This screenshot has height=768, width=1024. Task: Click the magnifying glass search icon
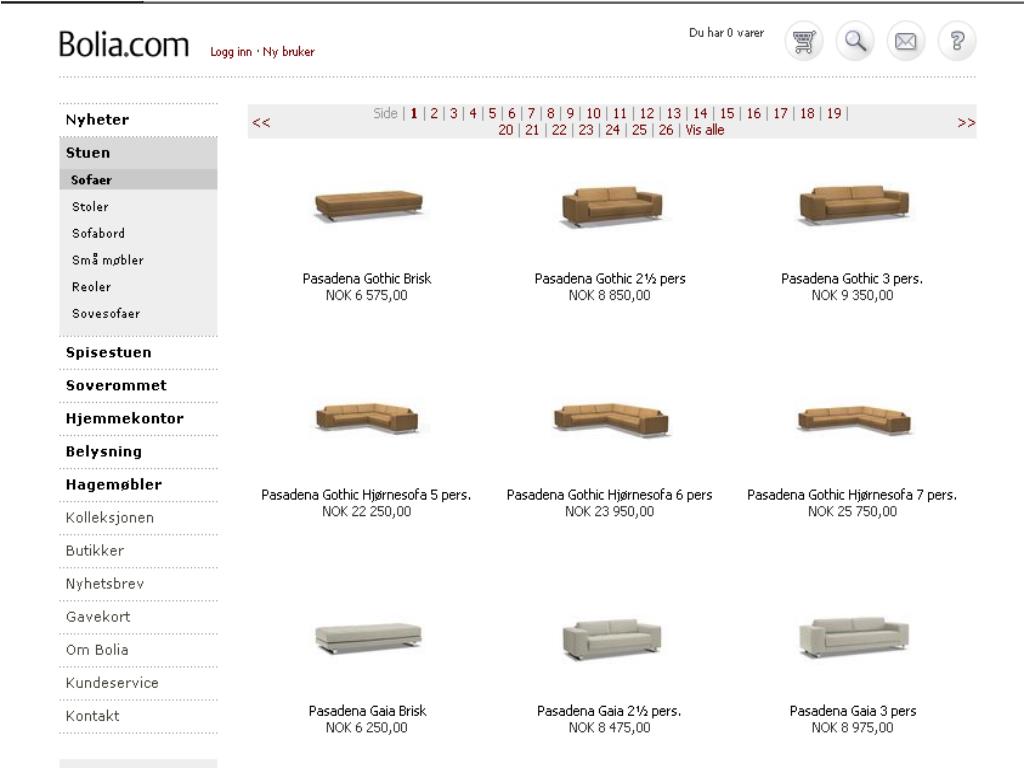(x=855, y=41)
